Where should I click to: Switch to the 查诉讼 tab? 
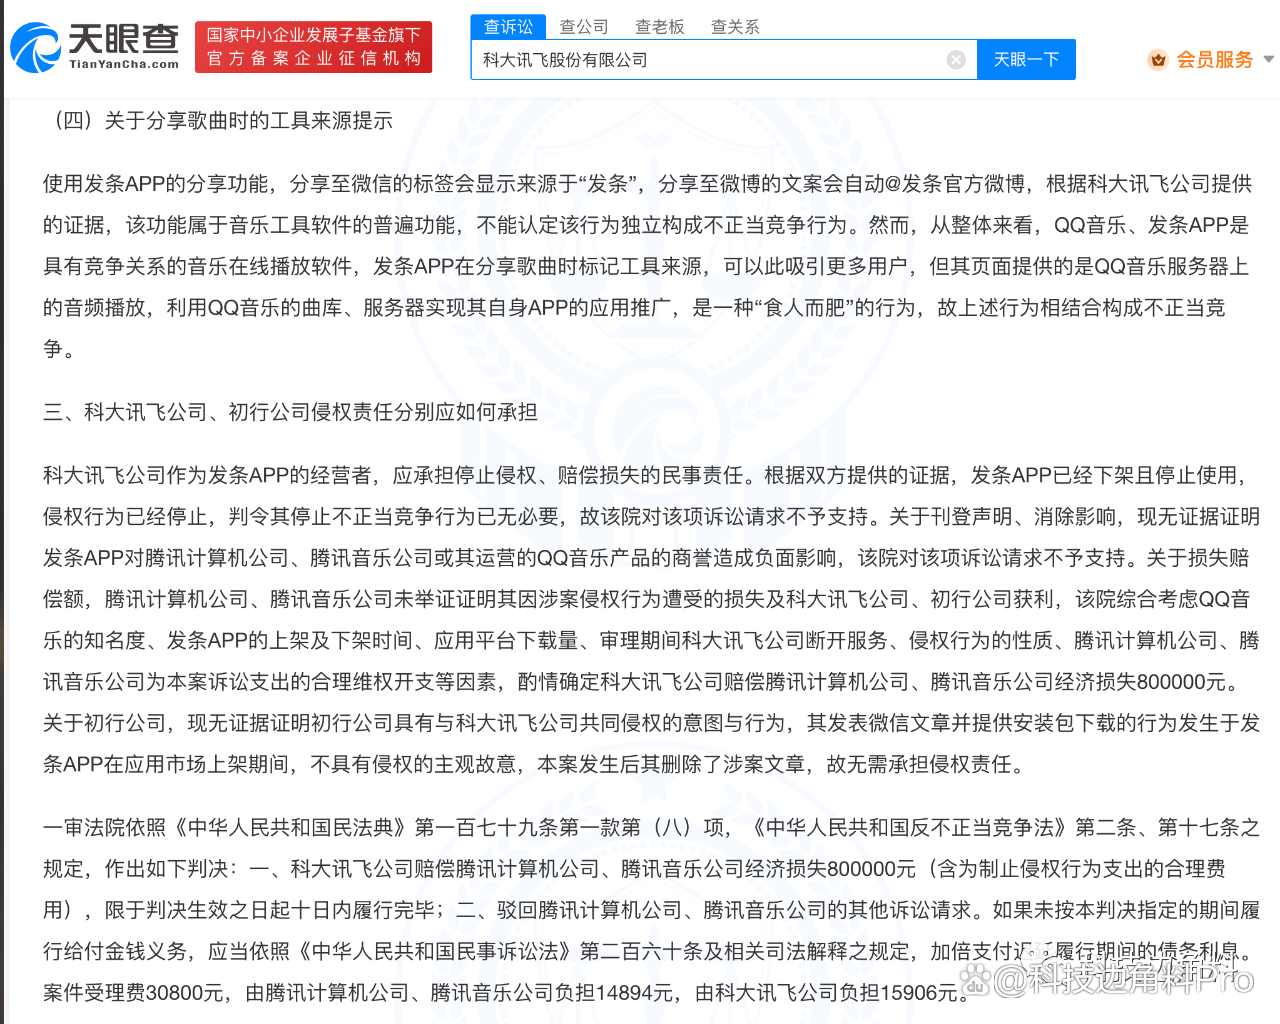509,27
